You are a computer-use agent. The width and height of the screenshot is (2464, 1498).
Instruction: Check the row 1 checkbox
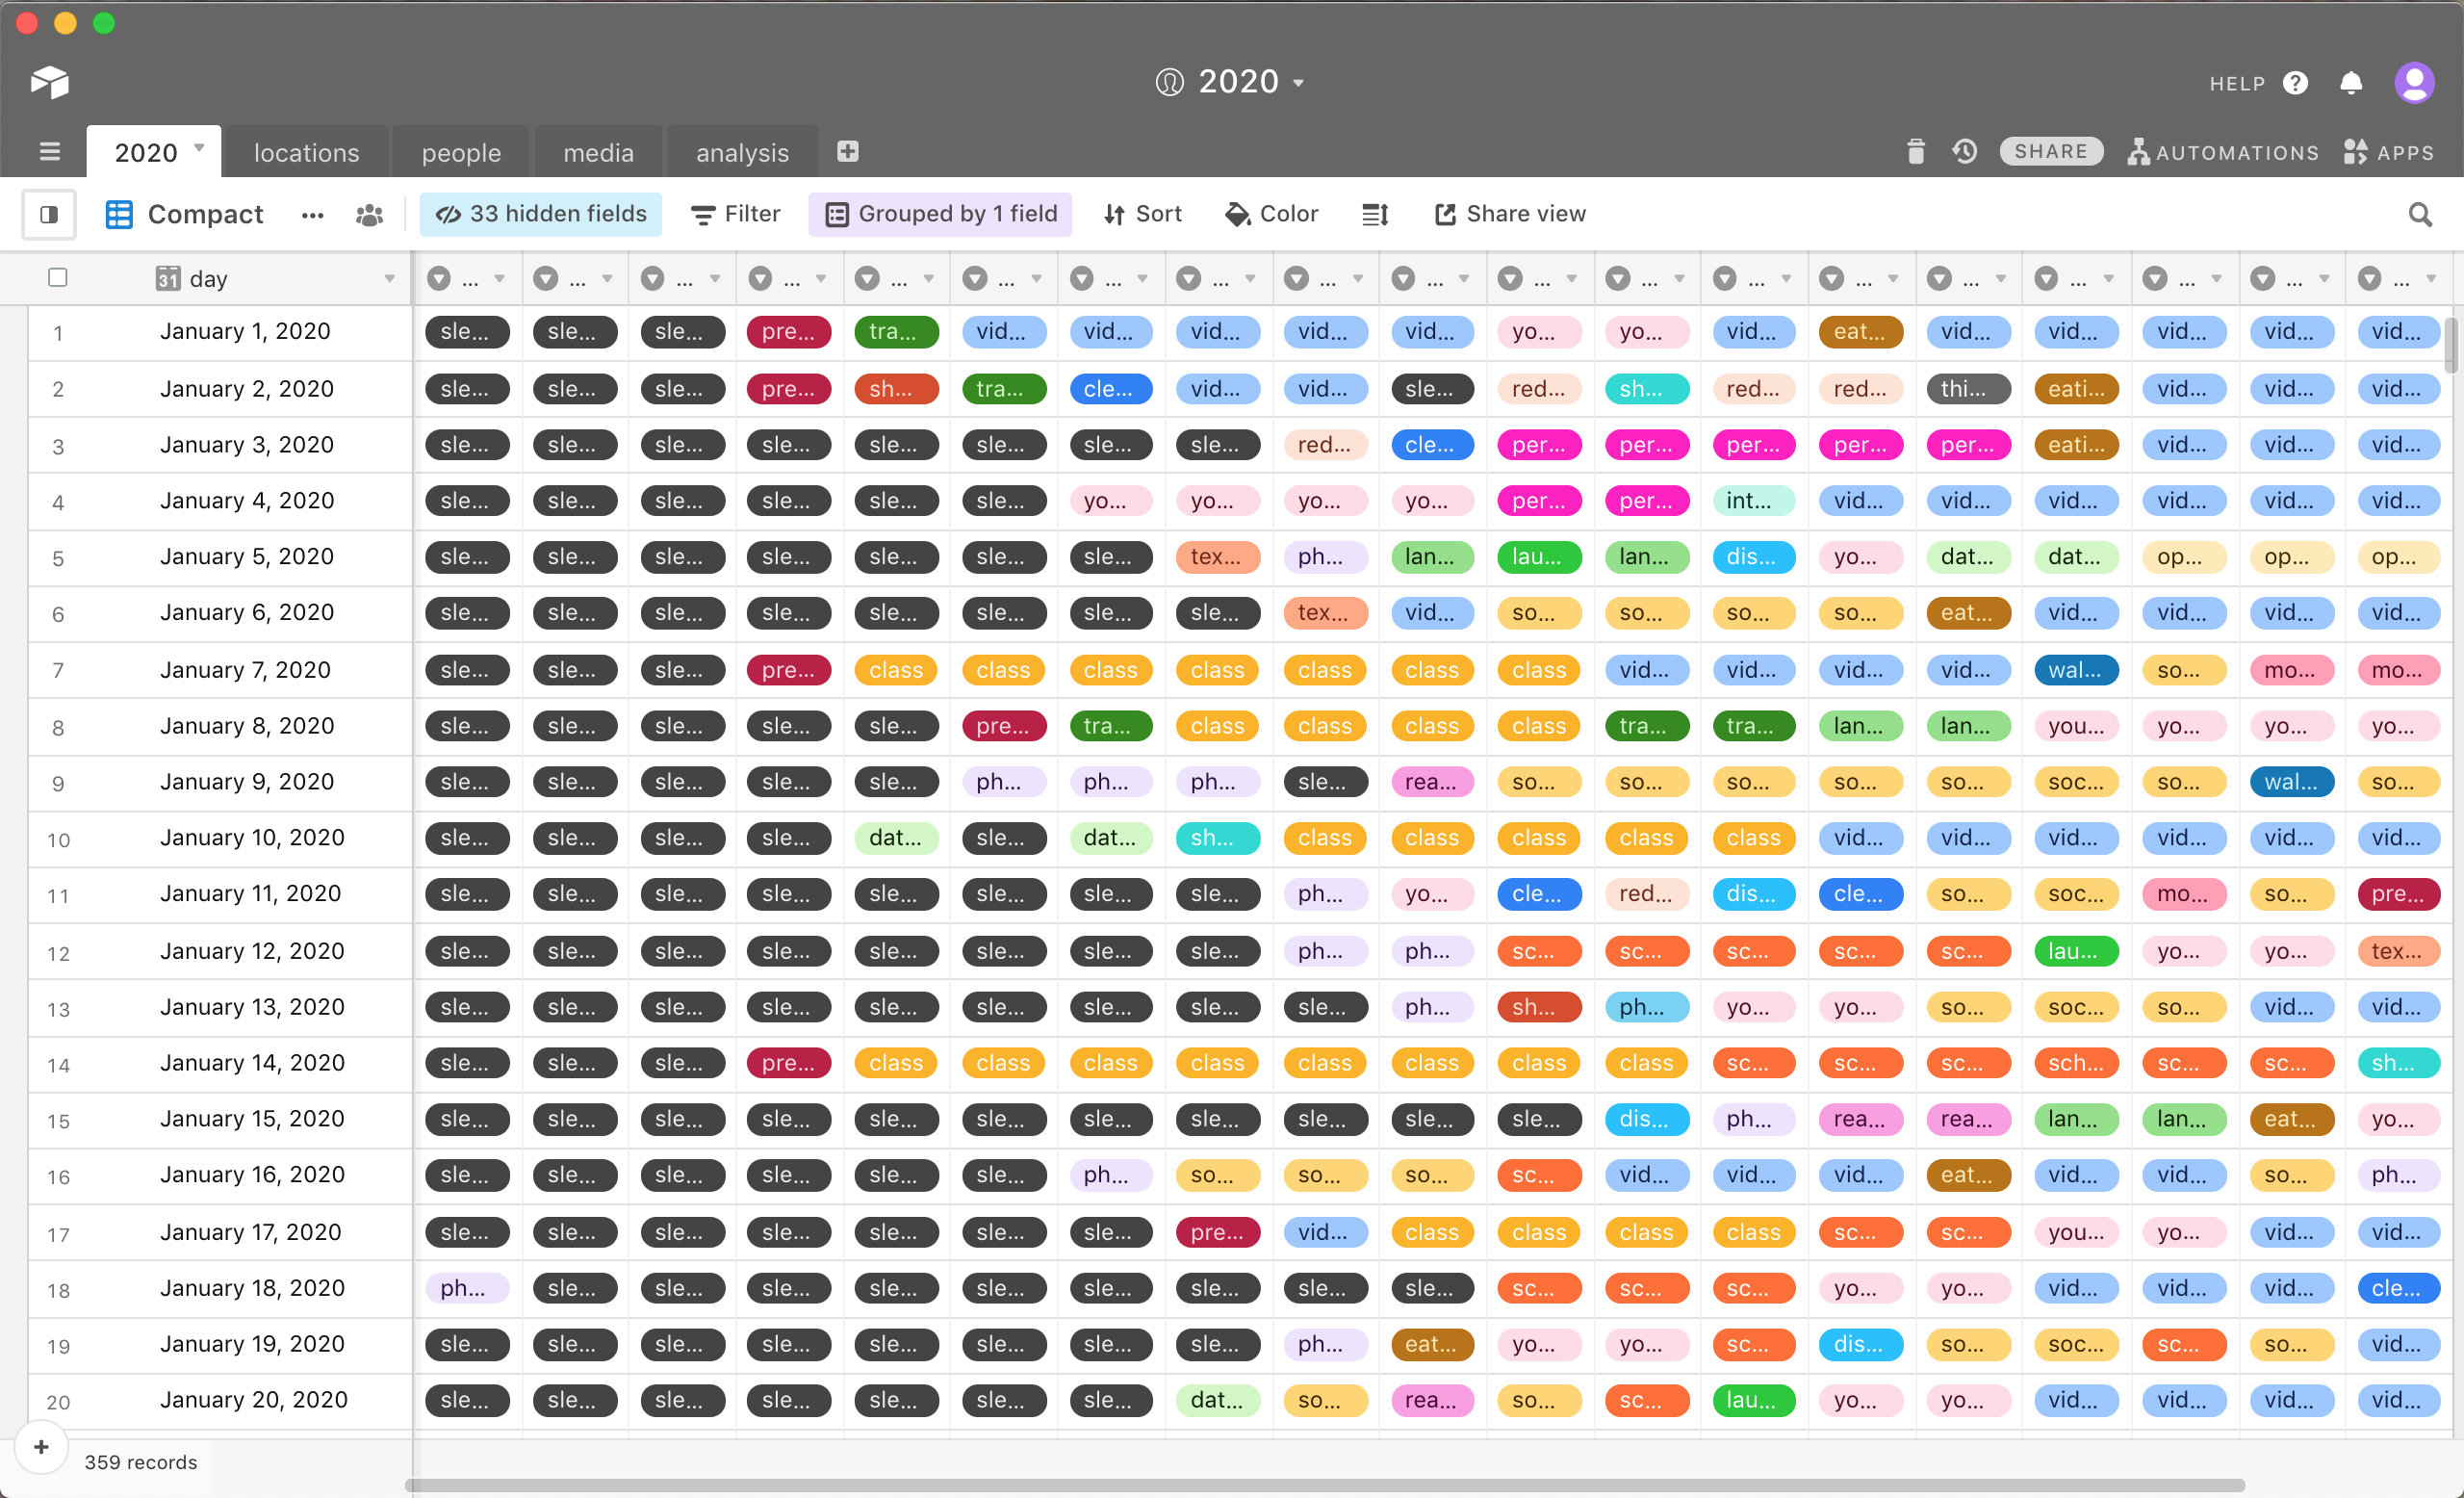click(57, 333)
